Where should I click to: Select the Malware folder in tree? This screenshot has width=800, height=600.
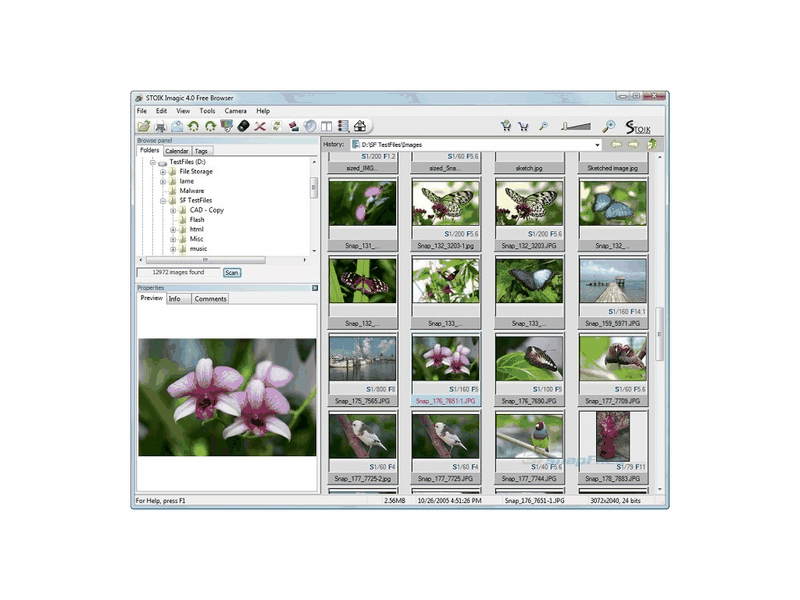click(192, 191)
